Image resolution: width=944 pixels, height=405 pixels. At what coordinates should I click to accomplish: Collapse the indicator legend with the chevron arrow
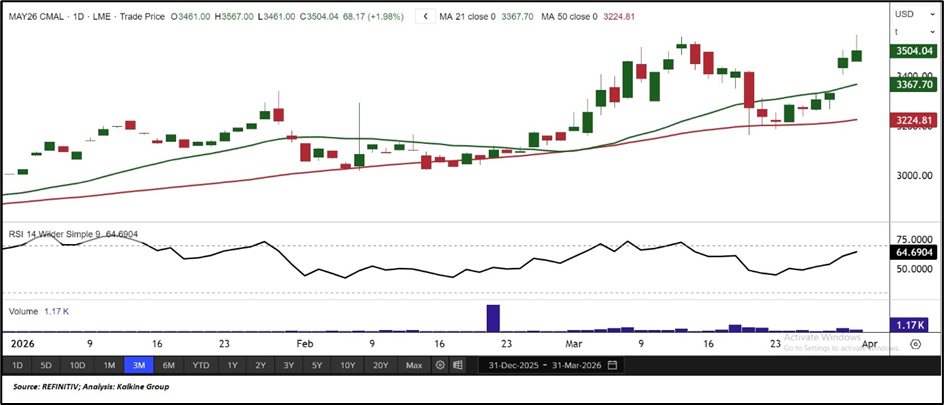click(x=426, y=16)
